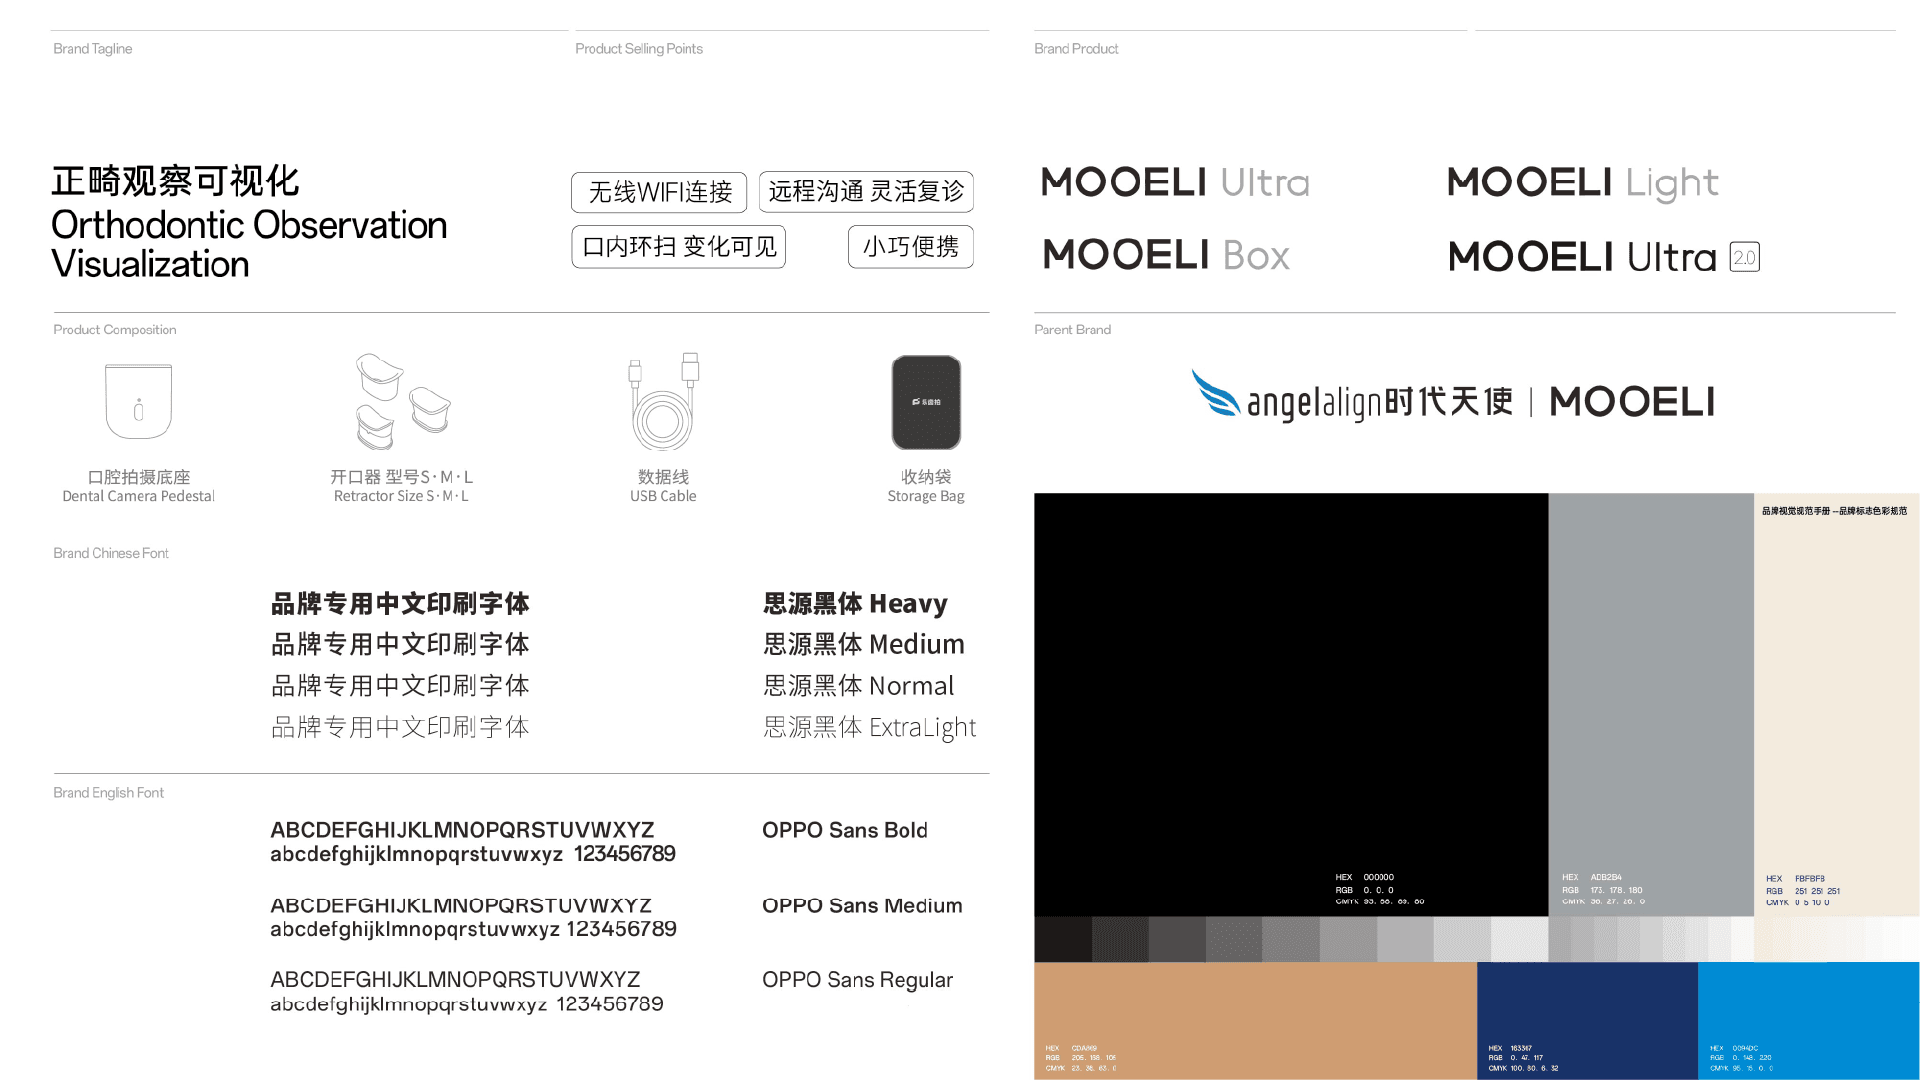The width and height of the screenshot is (1920, 1080).
Task: Click the Retractor S·M·L illustration
Action: [x=403, y=401]
